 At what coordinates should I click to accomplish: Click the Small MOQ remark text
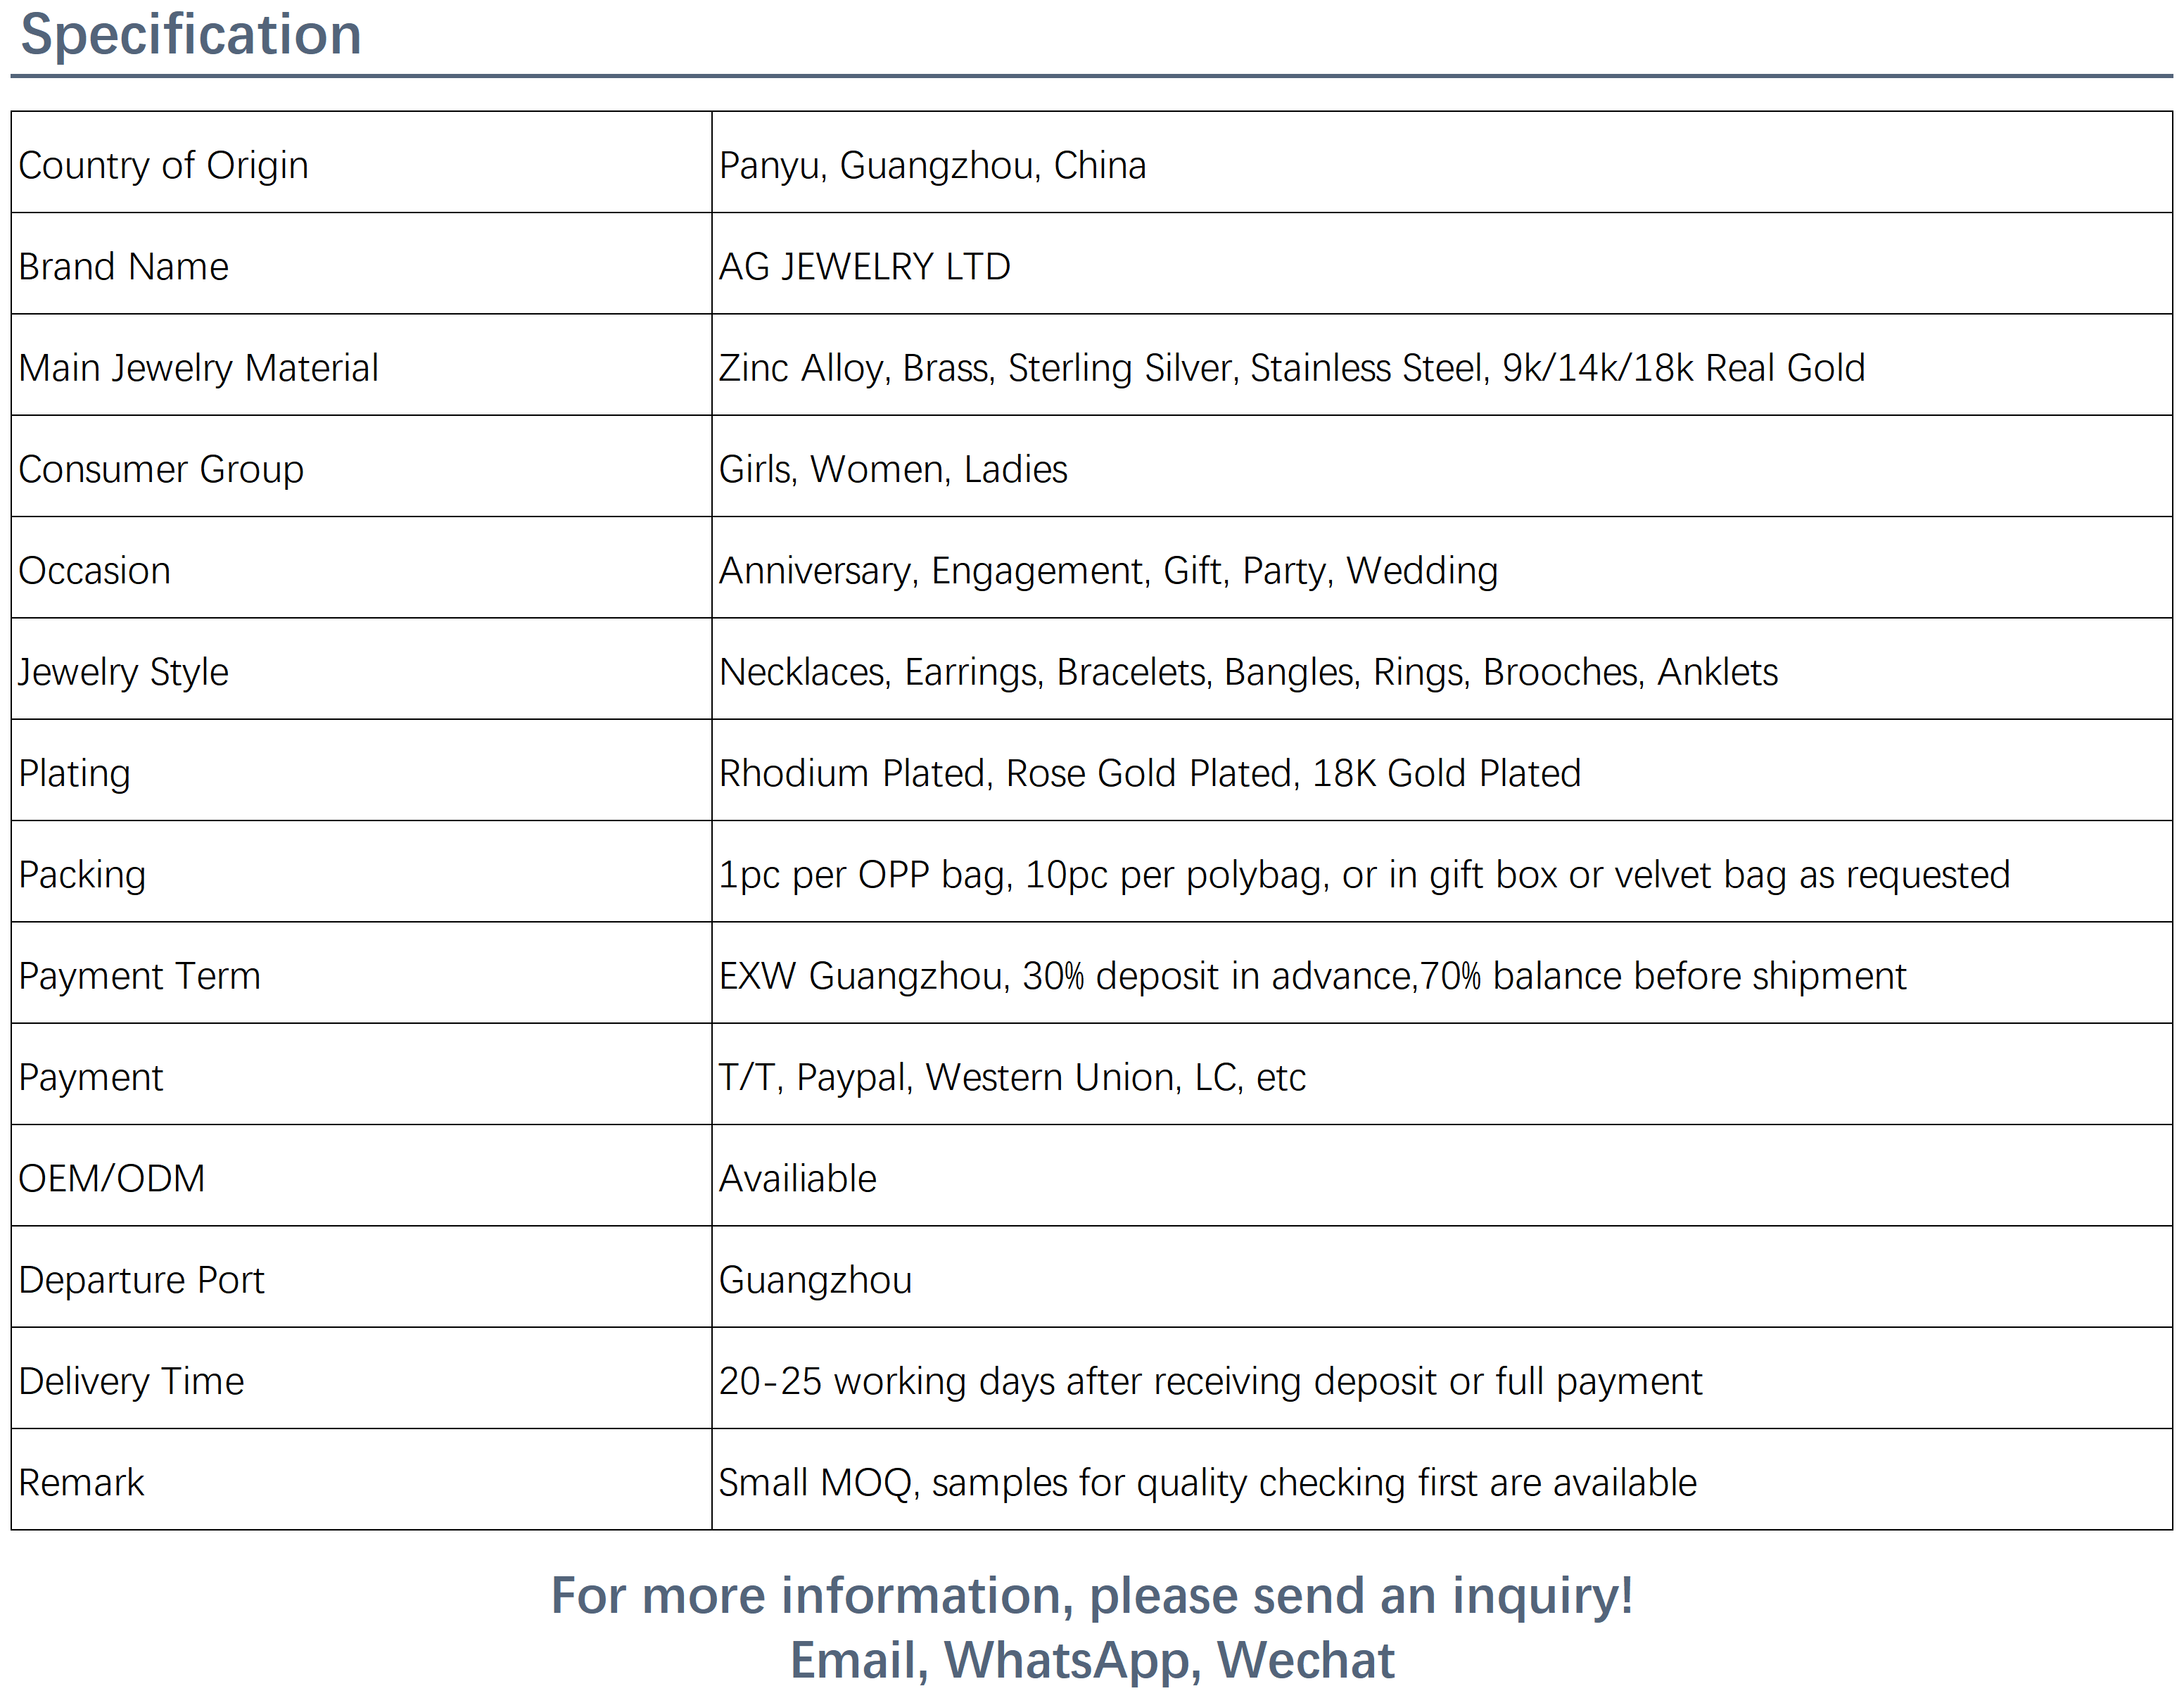pyautogui.click(x=1207, y=1483)
